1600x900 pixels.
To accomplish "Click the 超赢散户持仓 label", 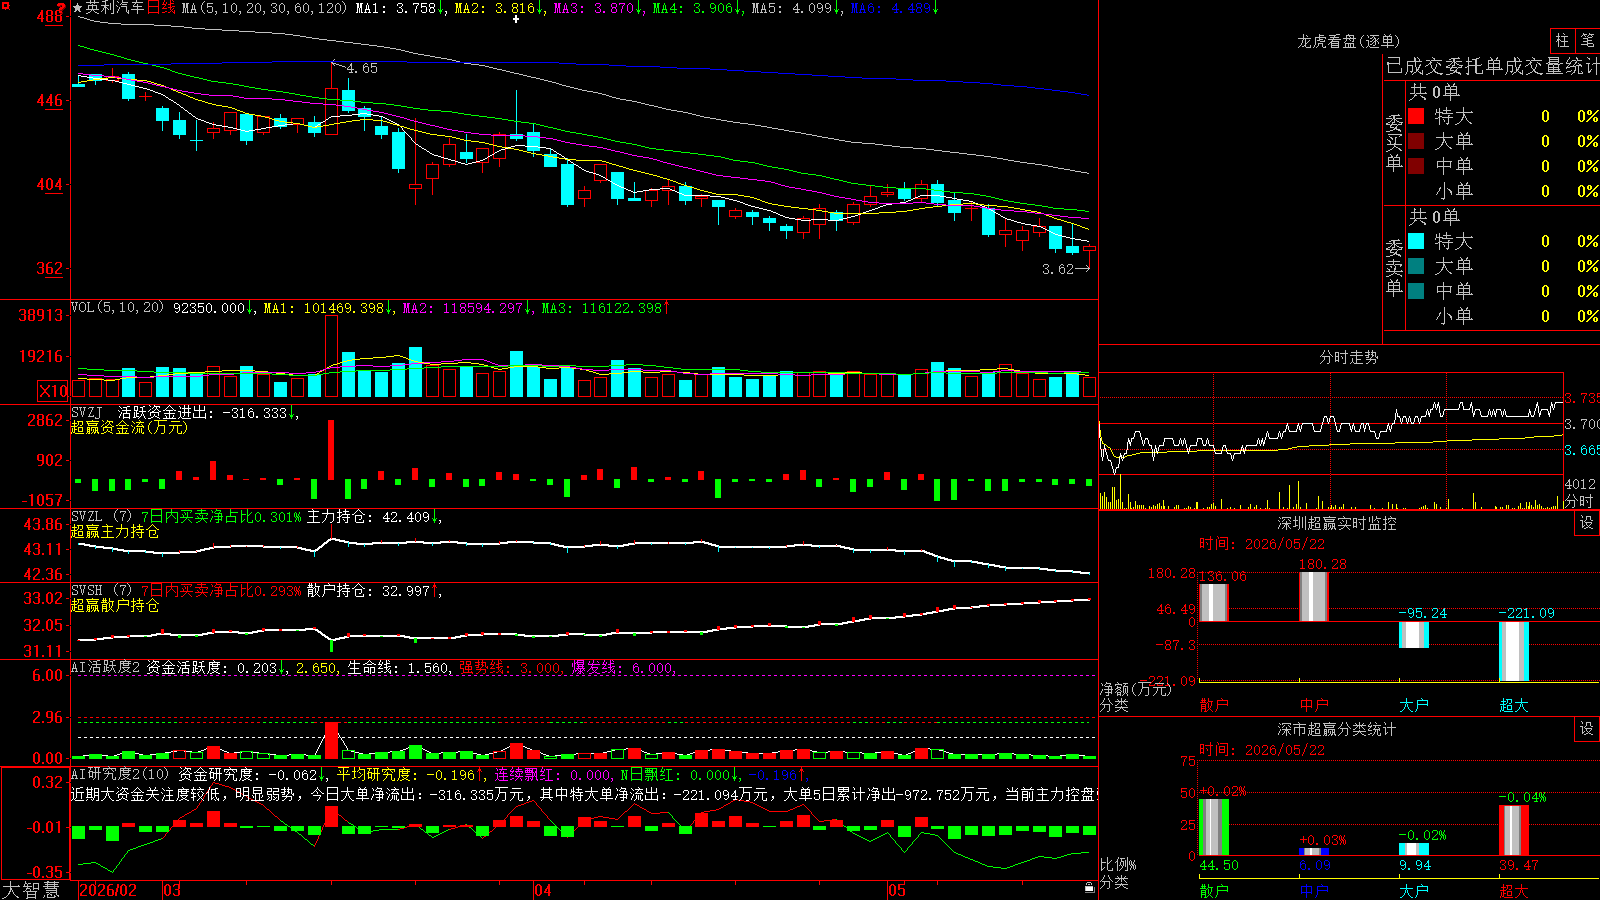I will [x=115, y=605].
